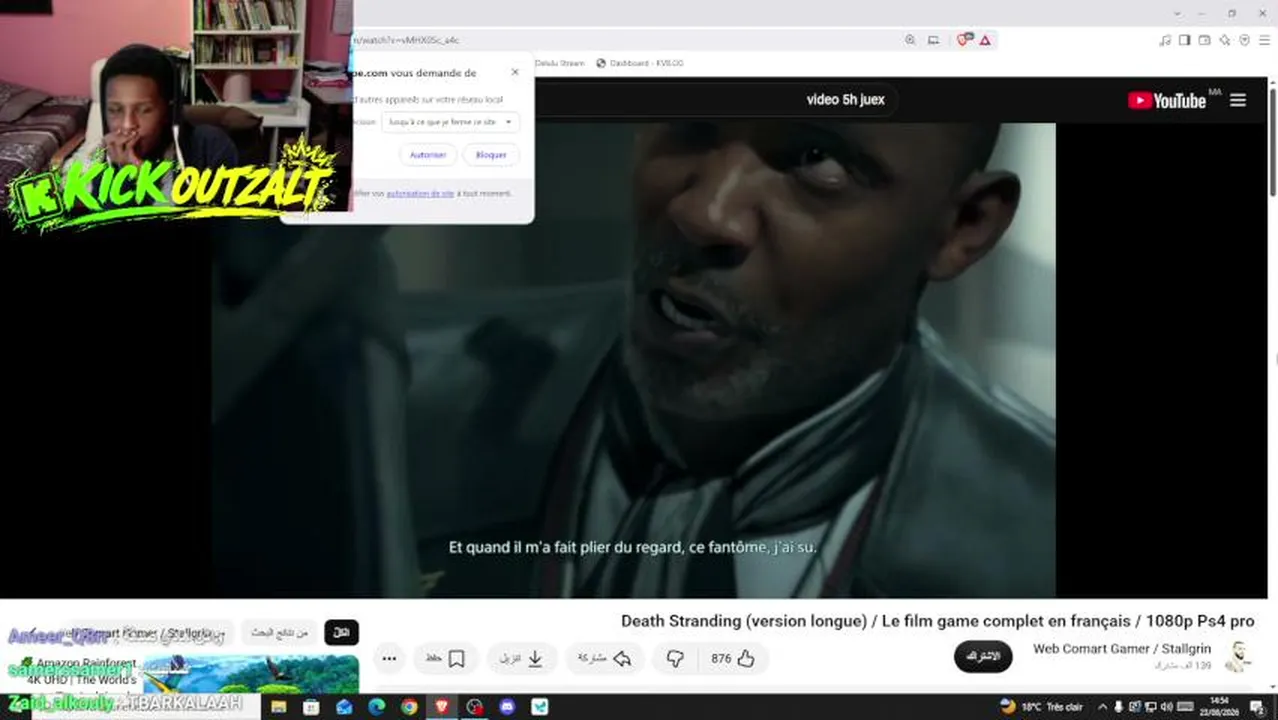Open the YouTube hamburger menu
The height and width of the screenshot is (720, 1278).
tap(1238, 100)
